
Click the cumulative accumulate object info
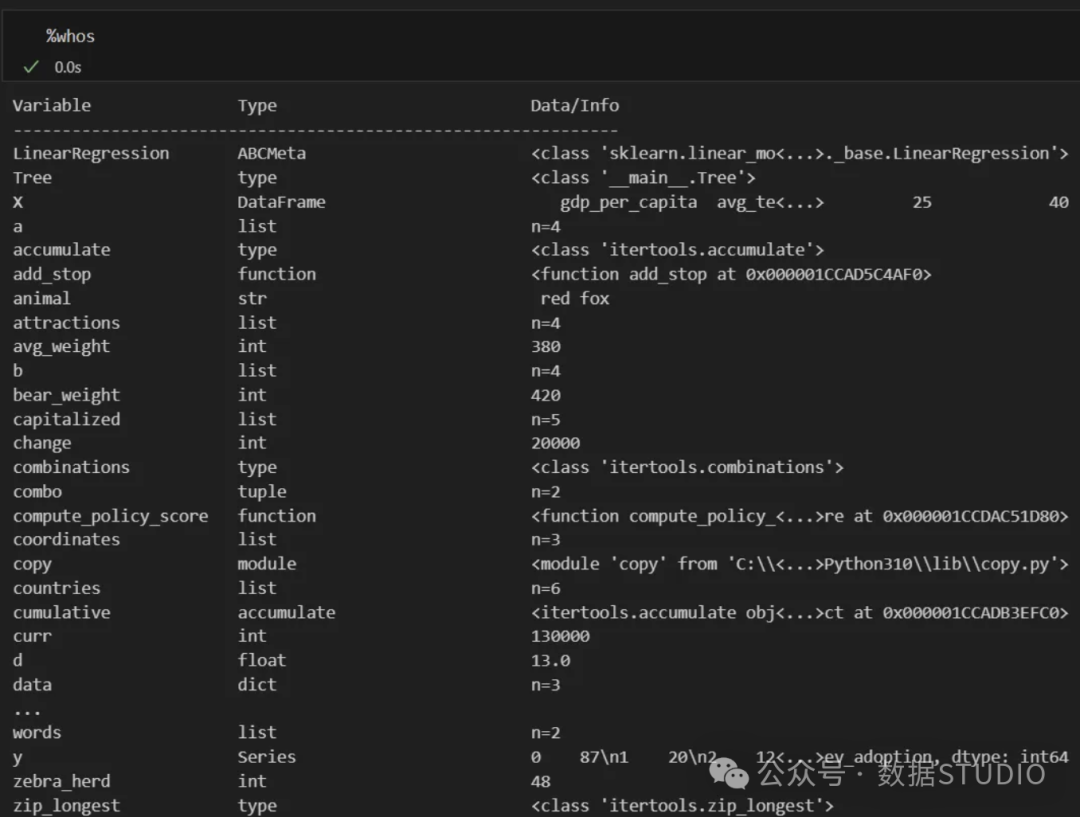[800, 612]
